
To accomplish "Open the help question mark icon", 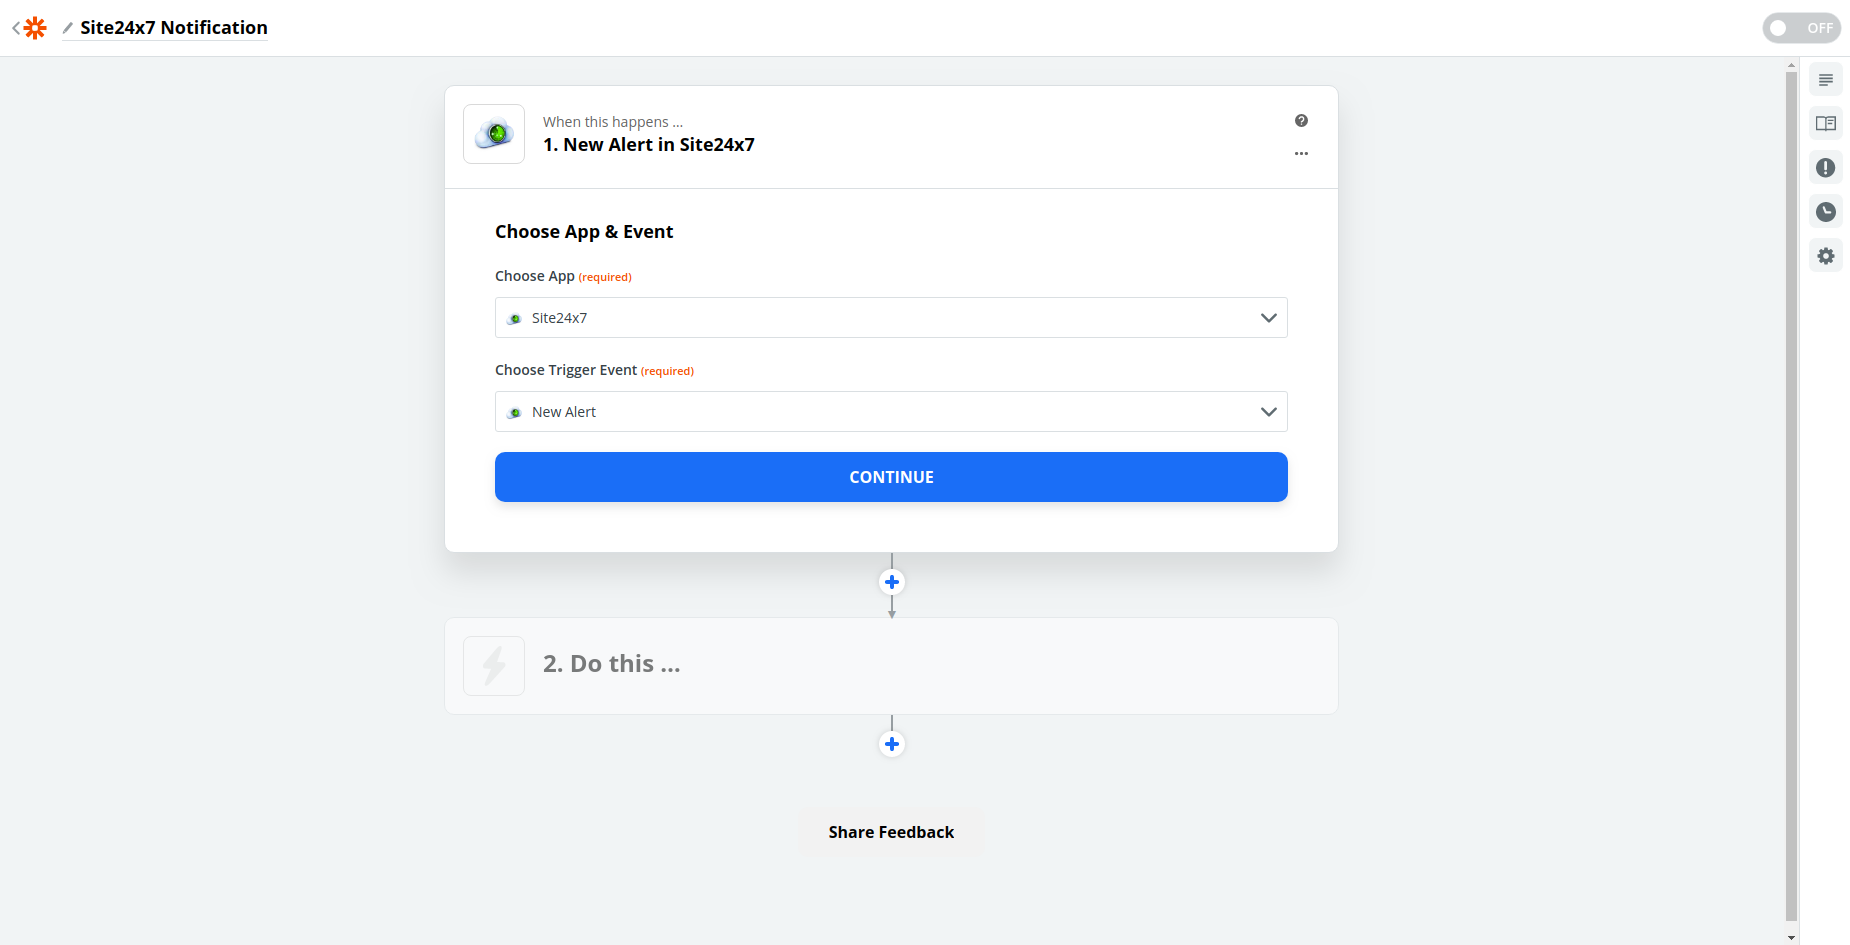I will (1301, 121).
